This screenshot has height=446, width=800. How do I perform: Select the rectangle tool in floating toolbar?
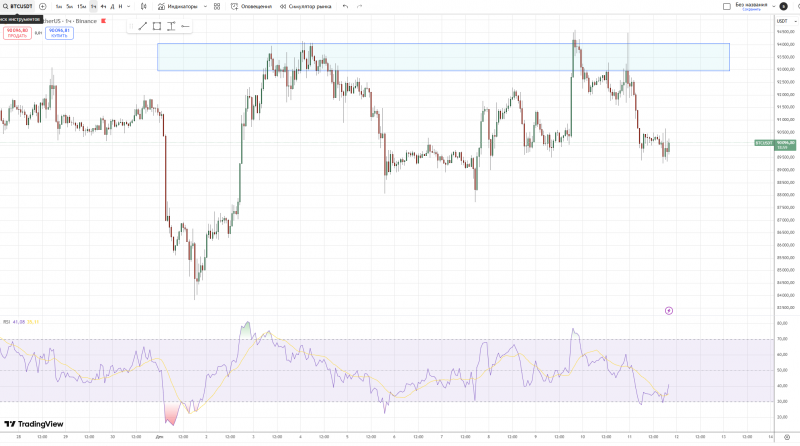click(x=157, y=26)
